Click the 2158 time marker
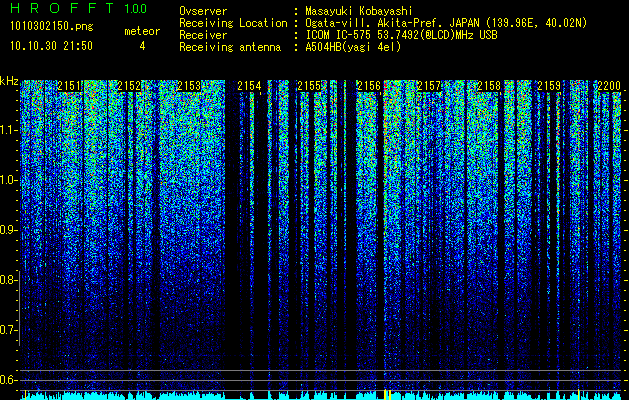The image size is (629, 400). 489,86
